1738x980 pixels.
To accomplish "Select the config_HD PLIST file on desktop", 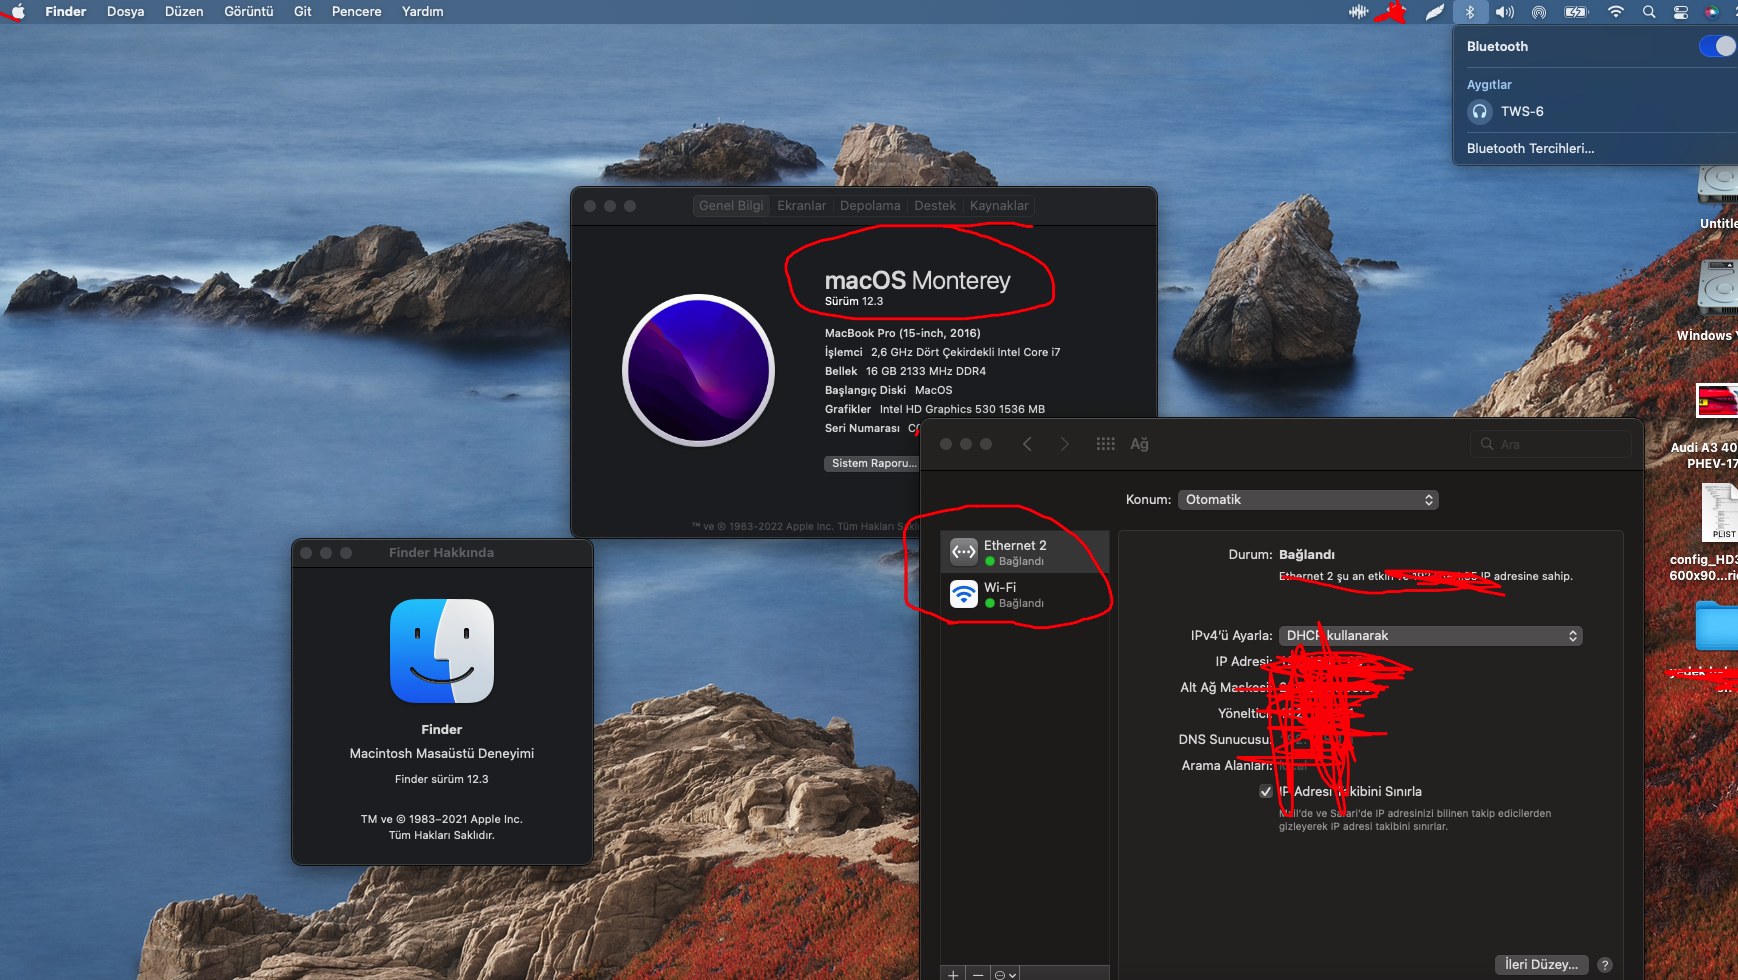I will [1719, 512].
